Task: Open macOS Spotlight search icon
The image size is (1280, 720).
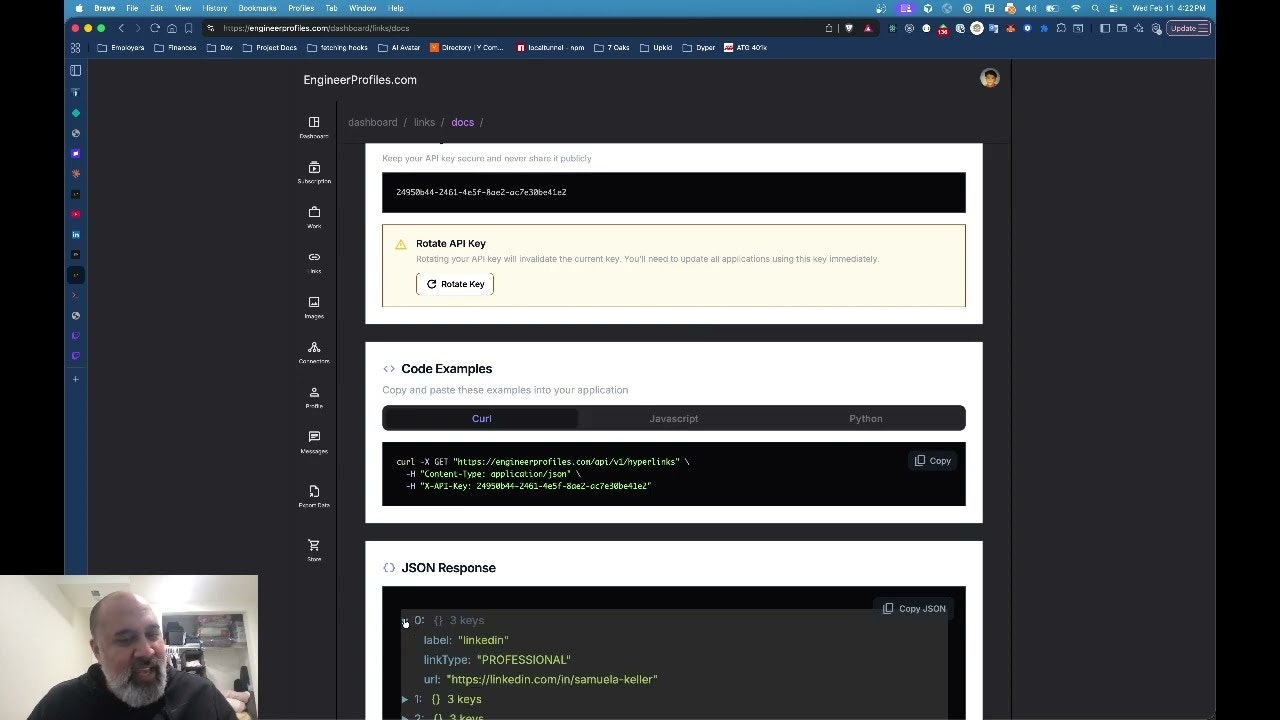Action: pyautogui.click(x=1097, y=8)
